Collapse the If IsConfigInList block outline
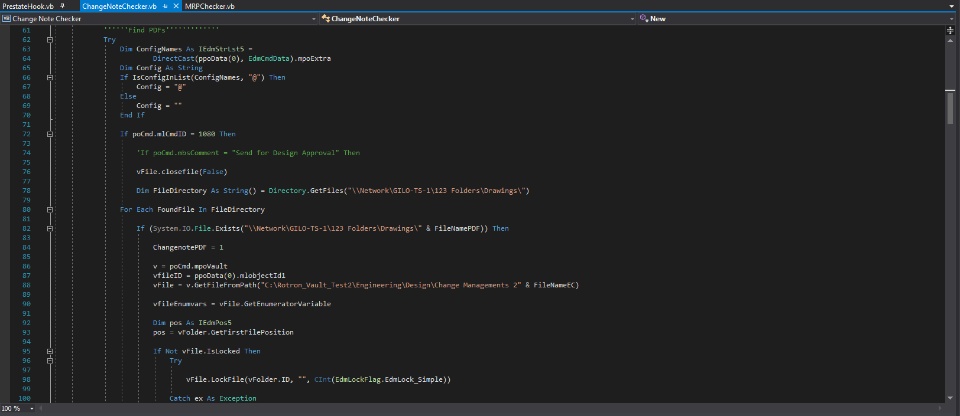 [x=49, y=77]
